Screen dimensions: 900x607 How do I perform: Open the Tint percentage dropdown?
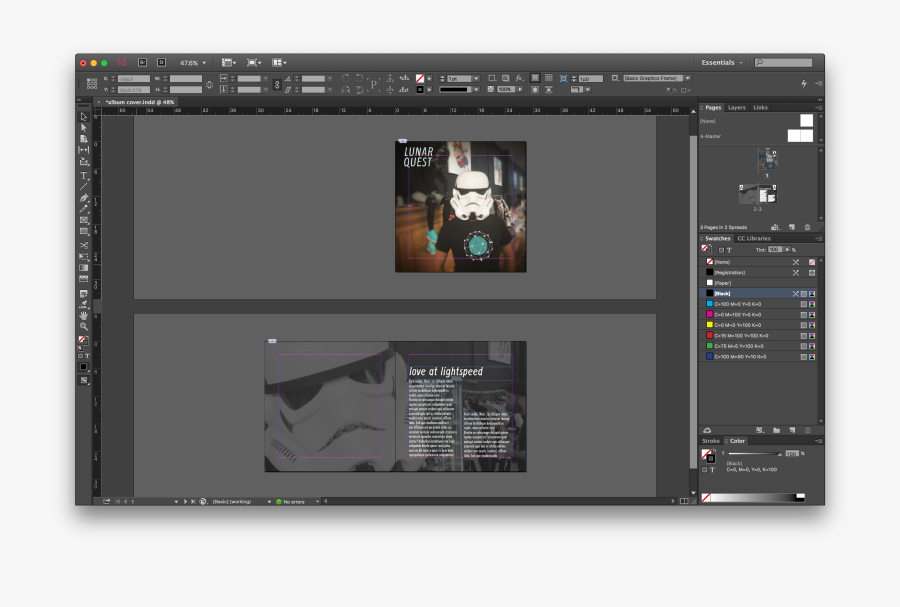click(x=787, y=250)
